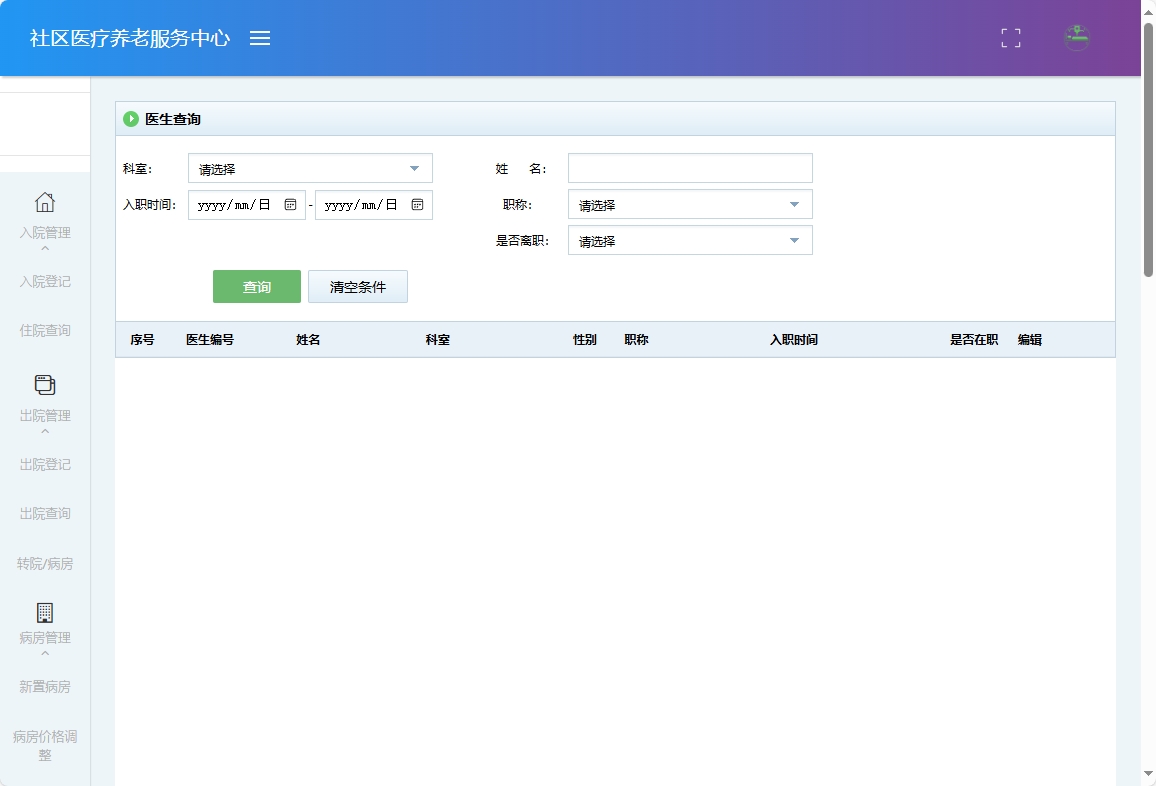Open the 科室 department dropdown
Image resolution: width=1156 pixels, height=786 pixels.
point(310,168)
